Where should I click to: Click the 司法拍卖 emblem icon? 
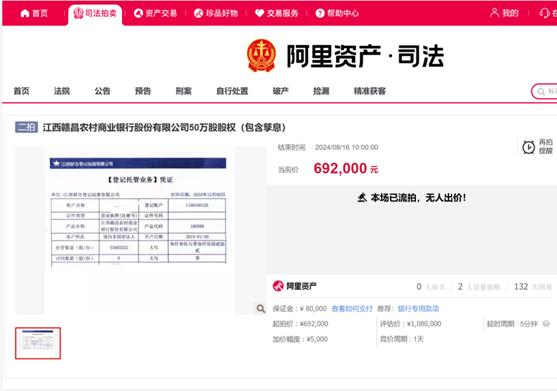tap(78, 13)
